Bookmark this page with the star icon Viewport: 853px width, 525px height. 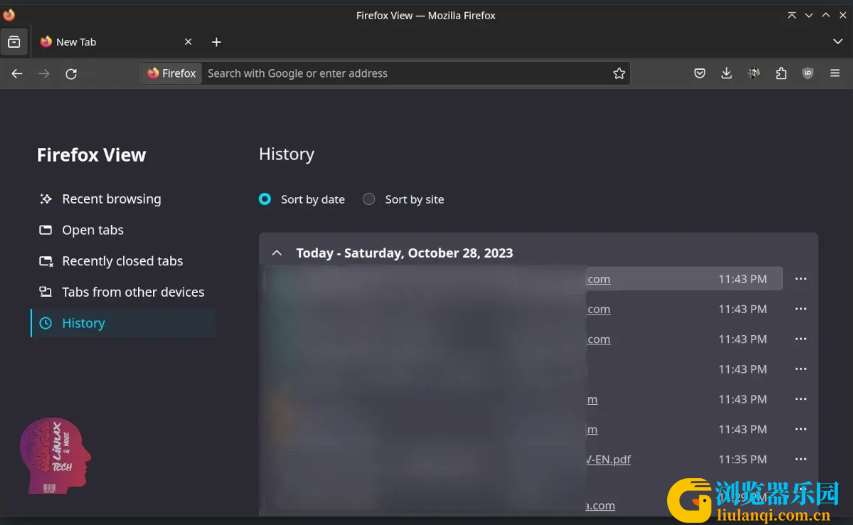coord(619,73)
